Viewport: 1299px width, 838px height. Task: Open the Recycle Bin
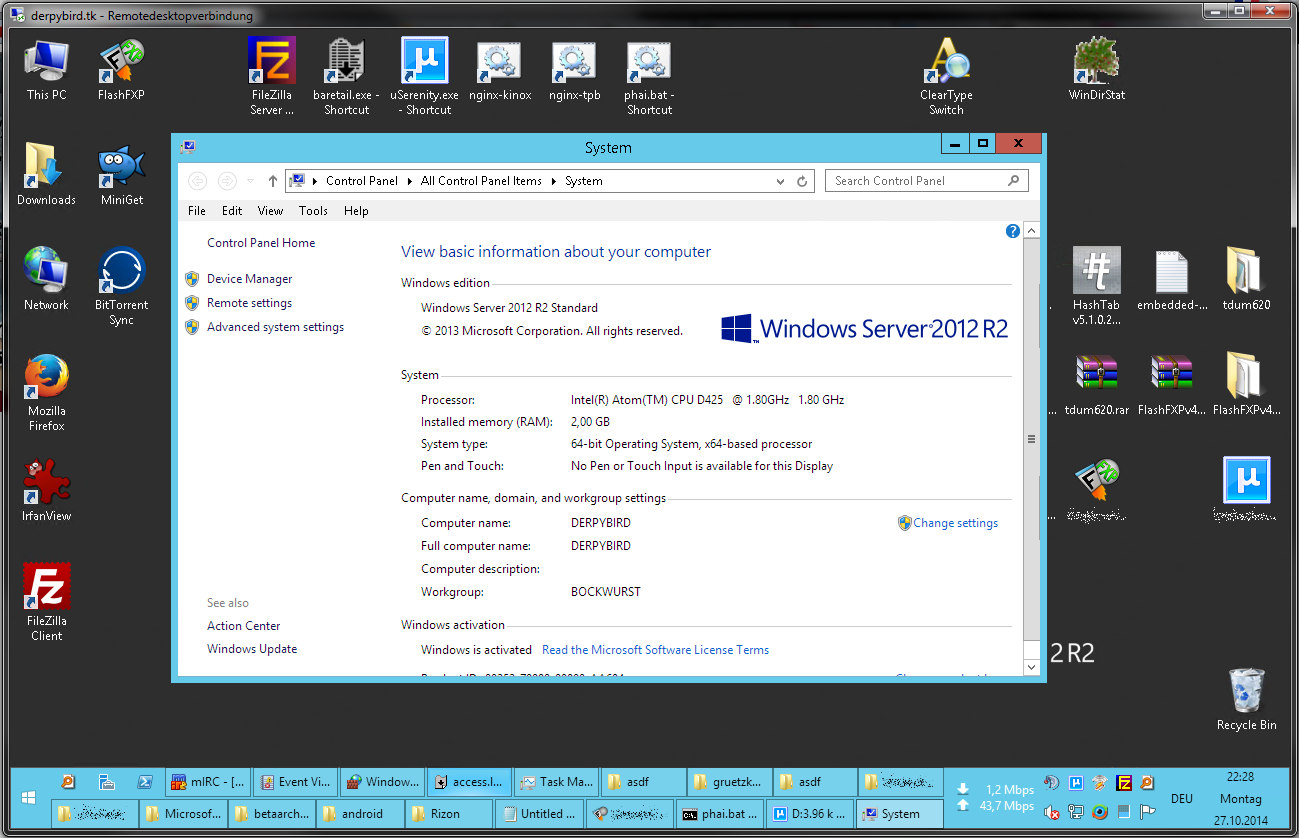pyautogui.click(x=1246, y=700)
